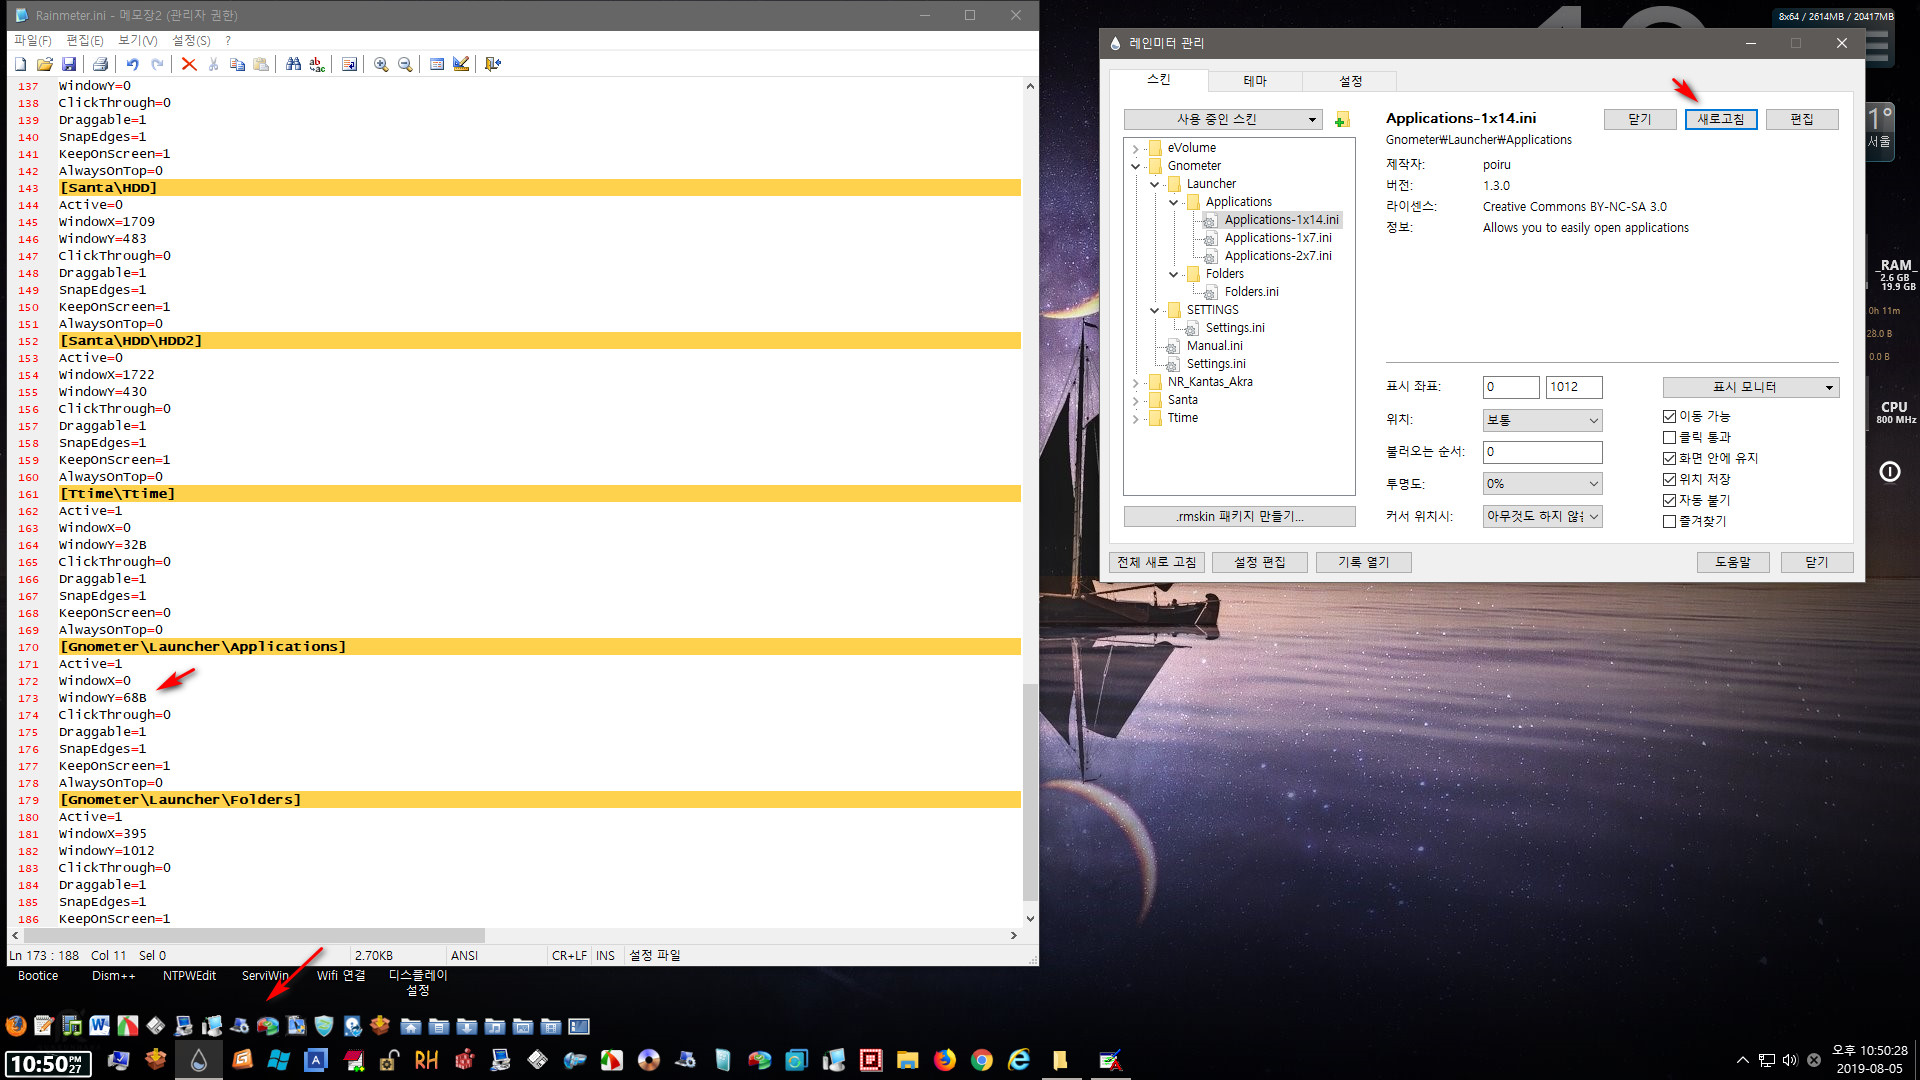Copy selection using the toolbar copy icon

[x=237, y=64]
